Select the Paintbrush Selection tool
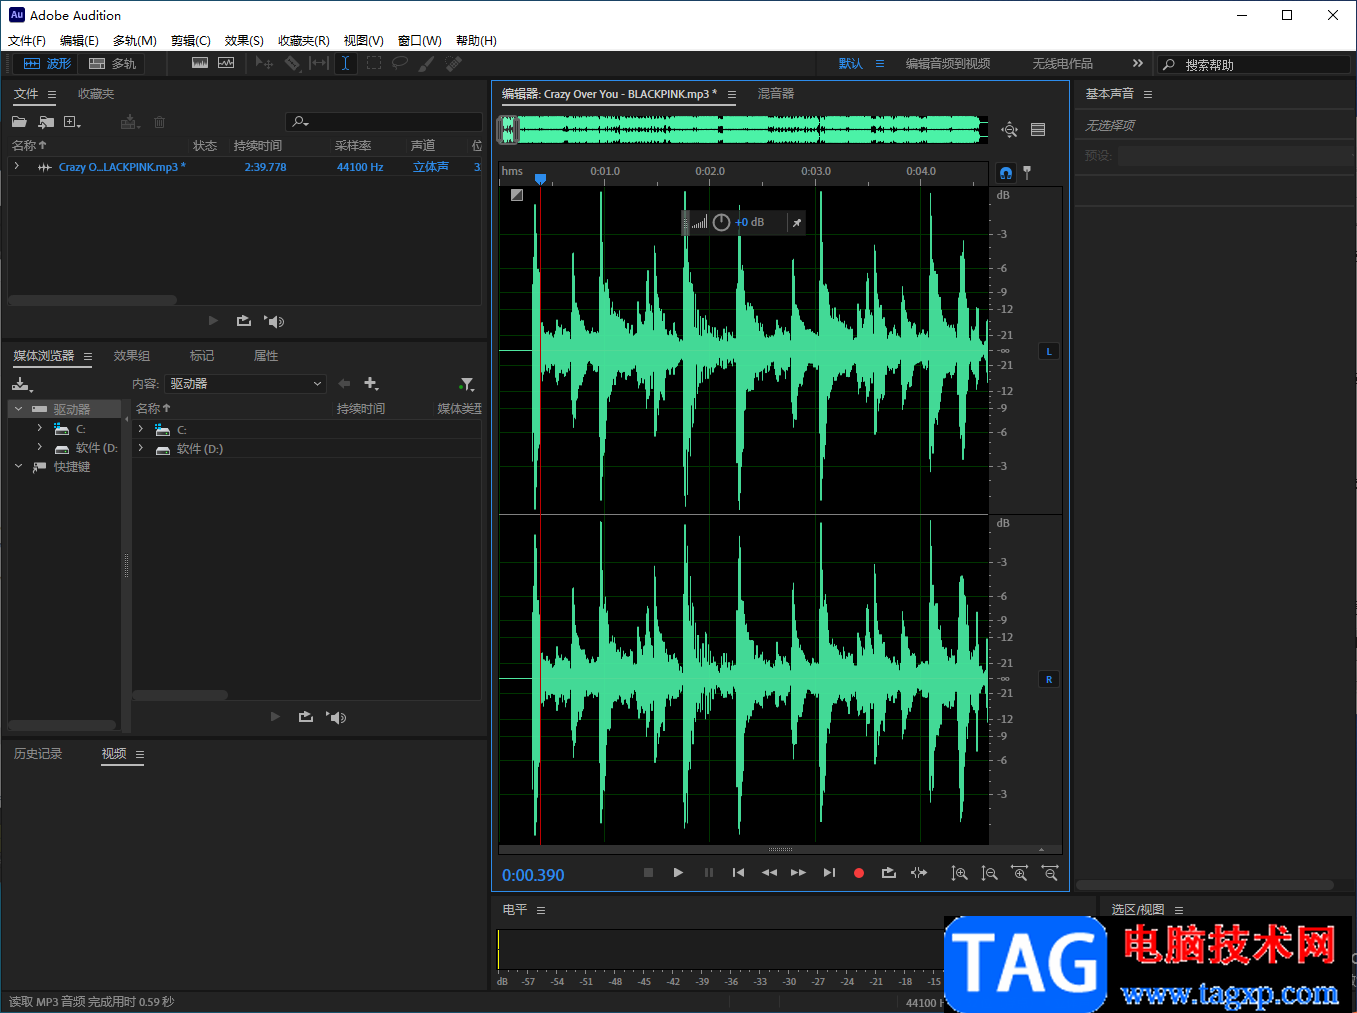Screen dimensions: 1357x1013 pyautogui.click(x=427, y=63)
